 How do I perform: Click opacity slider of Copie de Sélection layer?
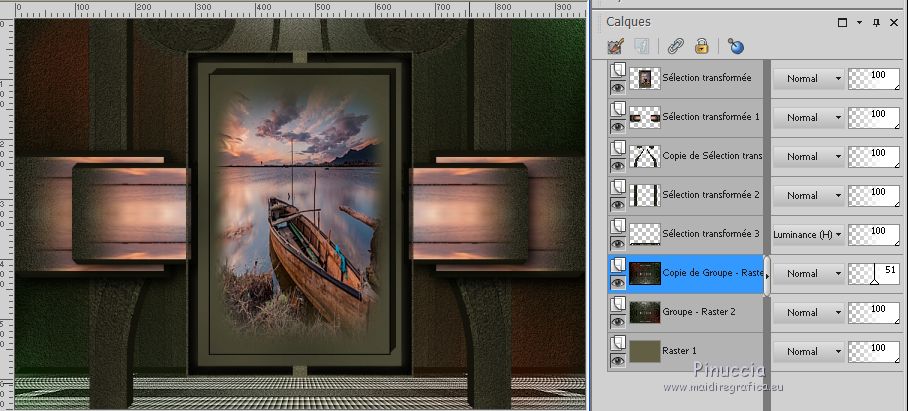[874, 157]
